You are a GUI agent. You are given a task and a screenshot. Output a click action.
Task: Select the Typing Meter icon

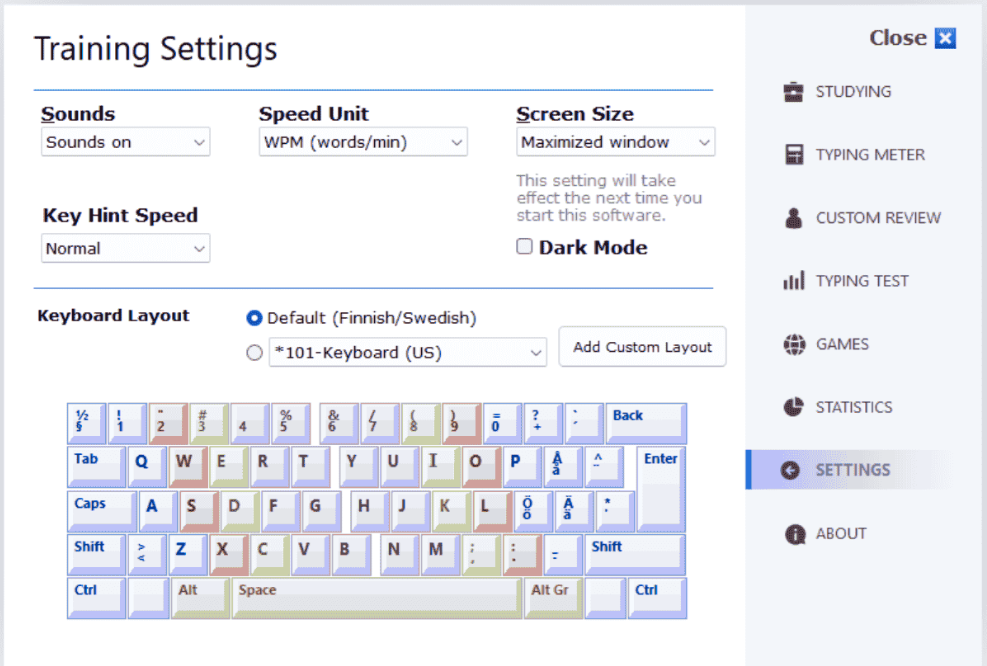coord(793,154)
